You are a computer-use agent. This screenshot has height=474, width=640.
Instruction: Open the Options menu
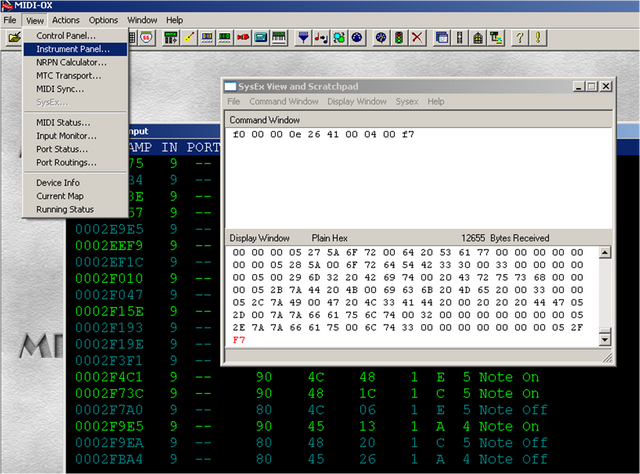tap(103, 20)
